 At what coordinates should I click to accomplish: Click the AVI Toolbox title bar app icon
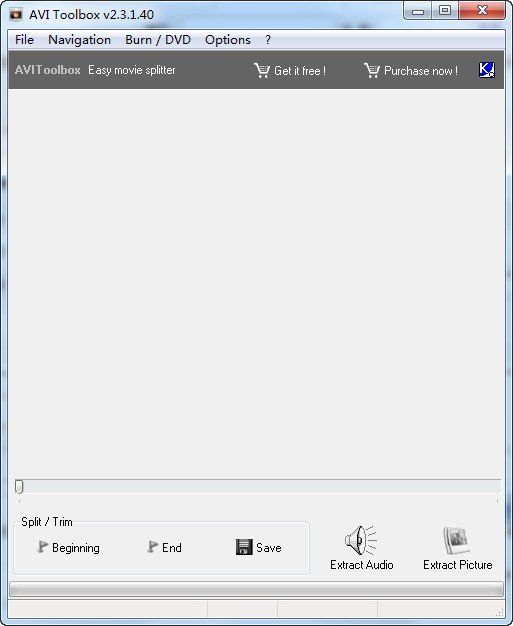coord(16,15)
